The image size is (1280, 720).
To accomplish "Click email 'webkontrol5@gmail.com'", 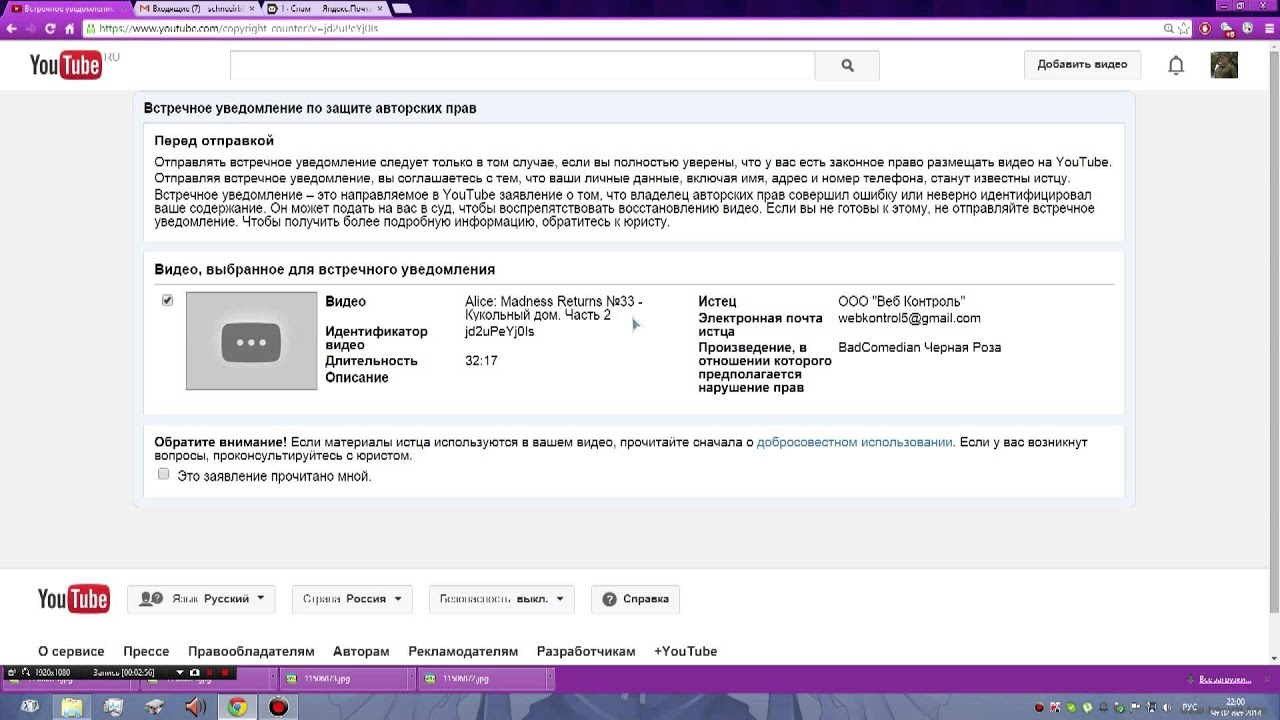I will (x=909, y=318).
